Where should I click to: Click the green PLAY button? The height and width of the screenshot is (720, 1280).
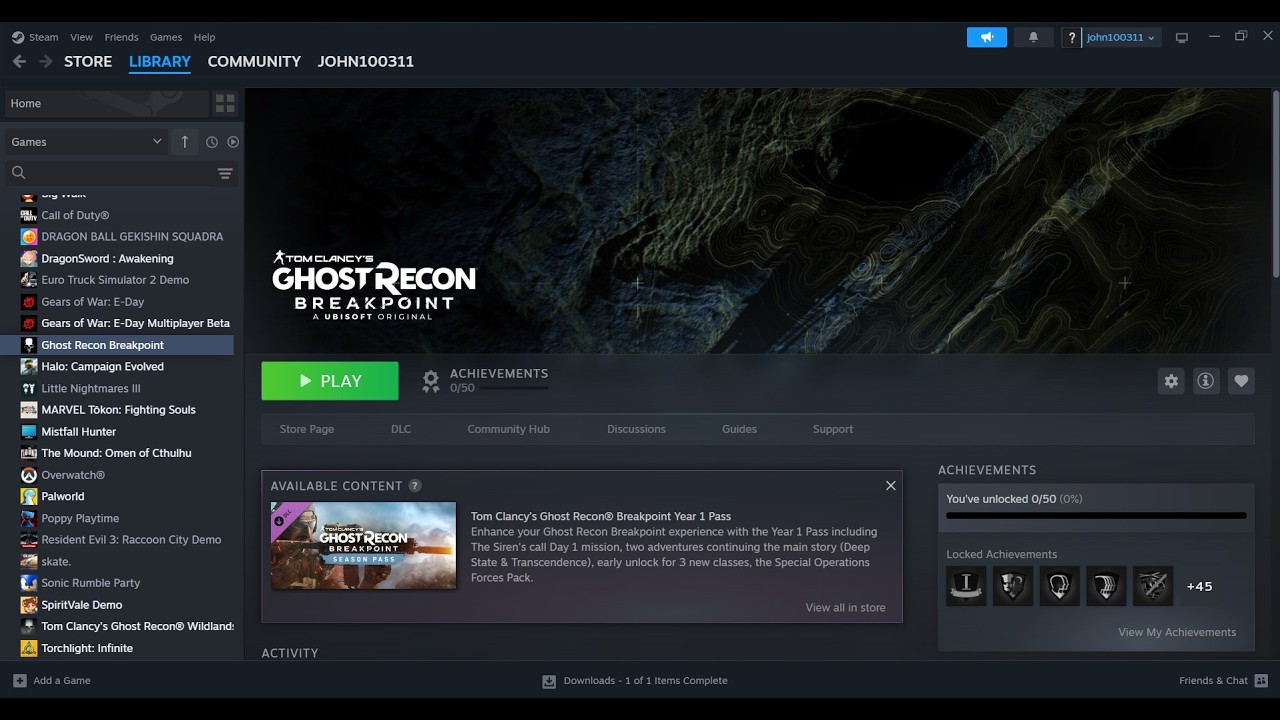tap(330, 381)
